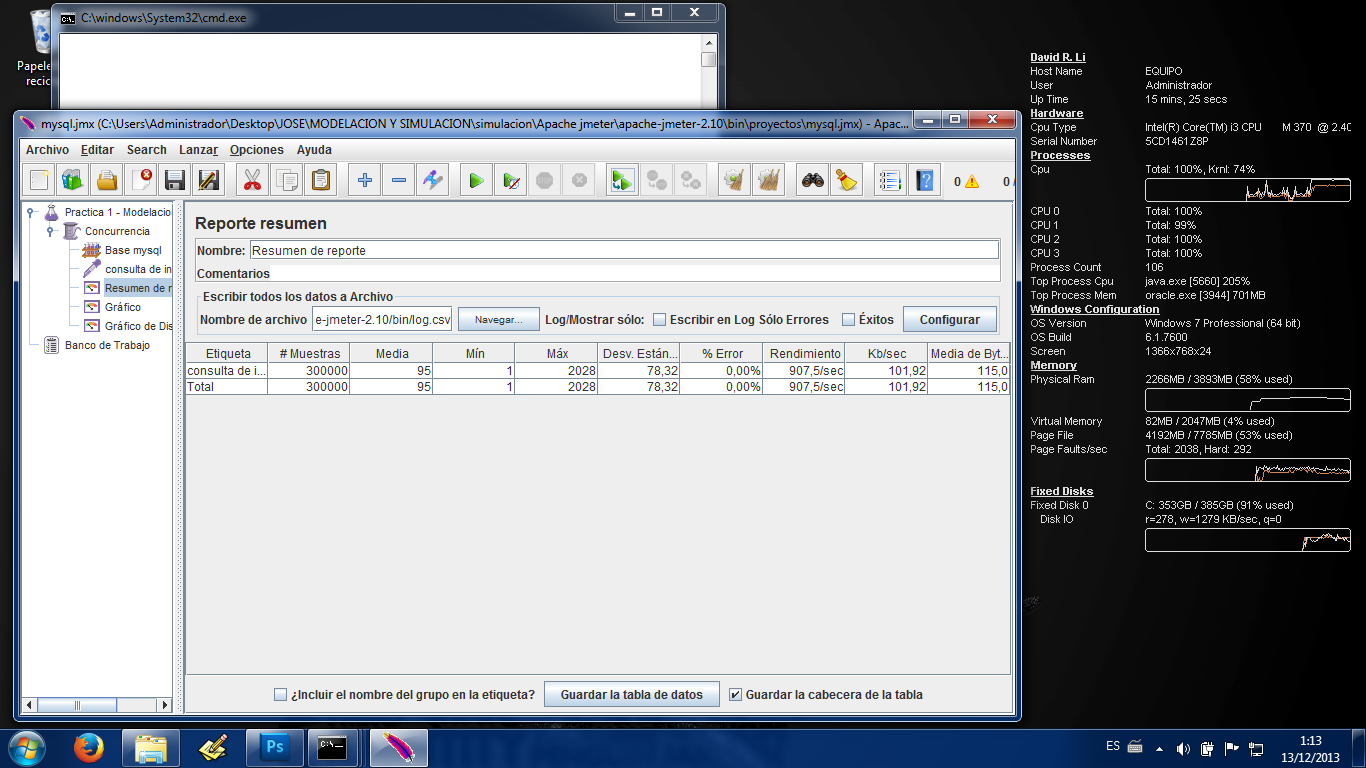Click the # Muestras column header
Image resolution: width=1366 pixels, height=768 pixels.
(x=309, y=354)
